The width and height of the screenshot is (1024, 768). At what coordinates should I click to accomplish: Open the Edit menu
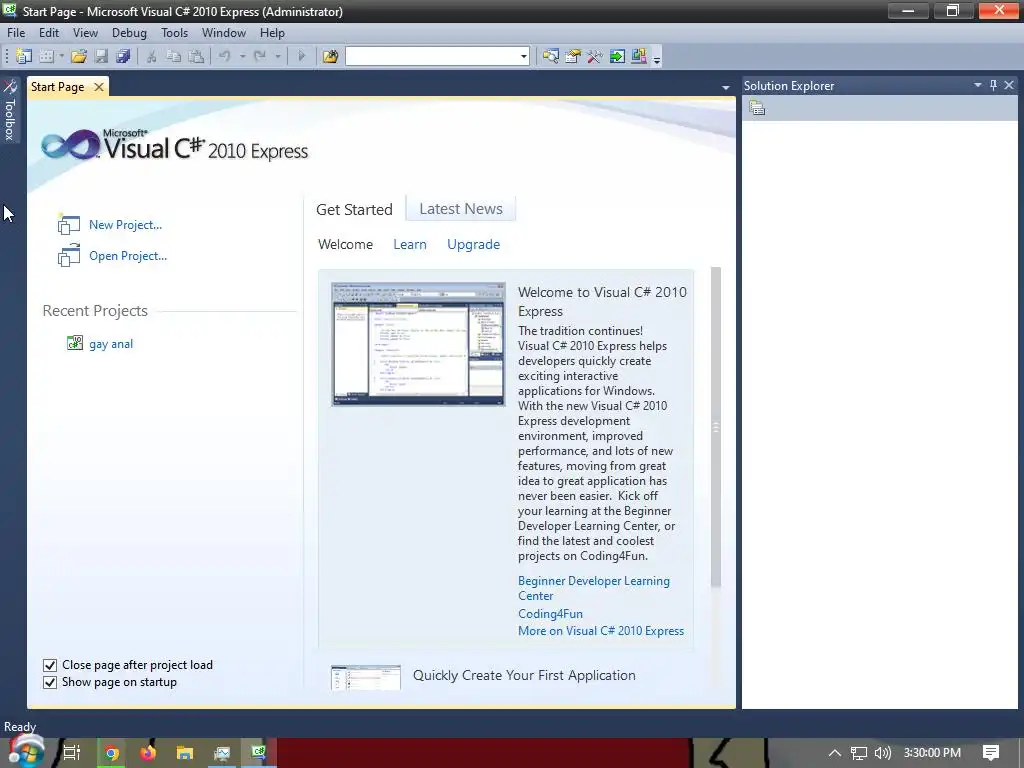pos(49,33)
